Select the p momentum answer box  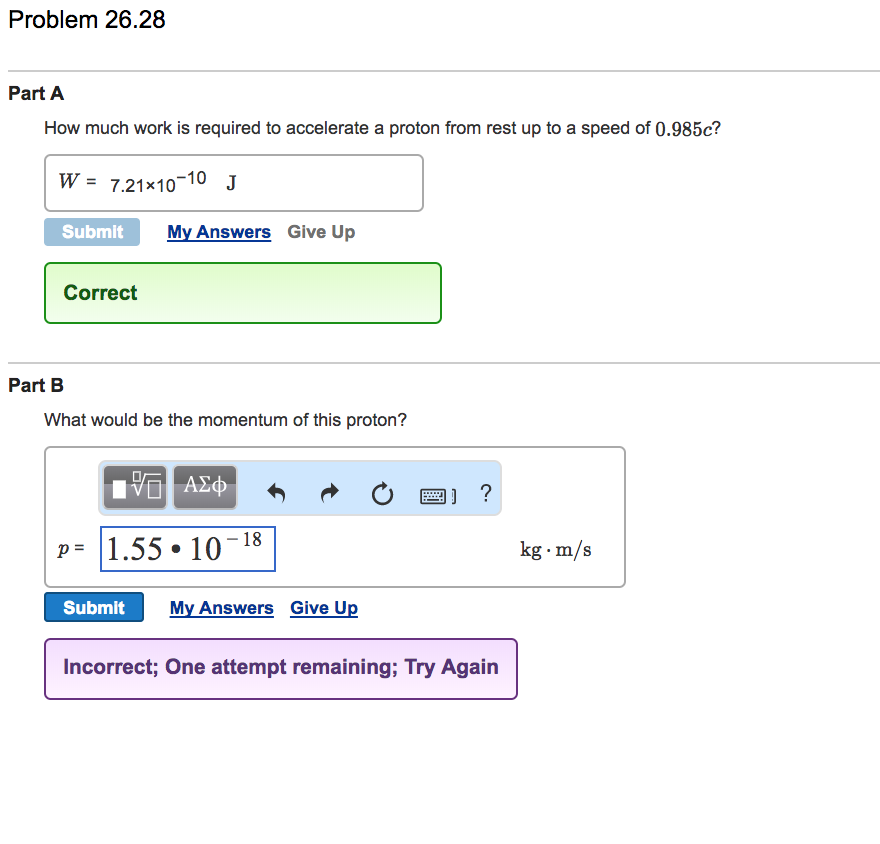pos(187,548)
